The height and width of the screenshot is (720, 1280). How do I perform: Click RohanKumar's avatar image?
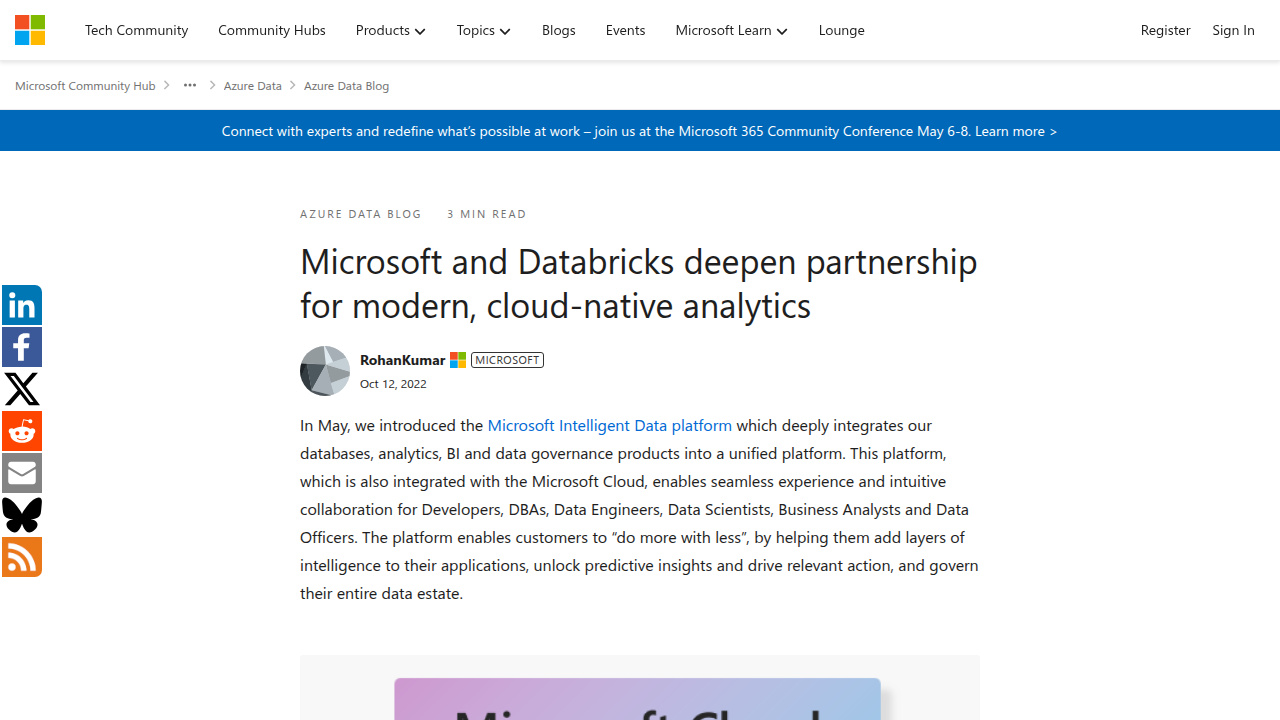click(x=325, y=371)
